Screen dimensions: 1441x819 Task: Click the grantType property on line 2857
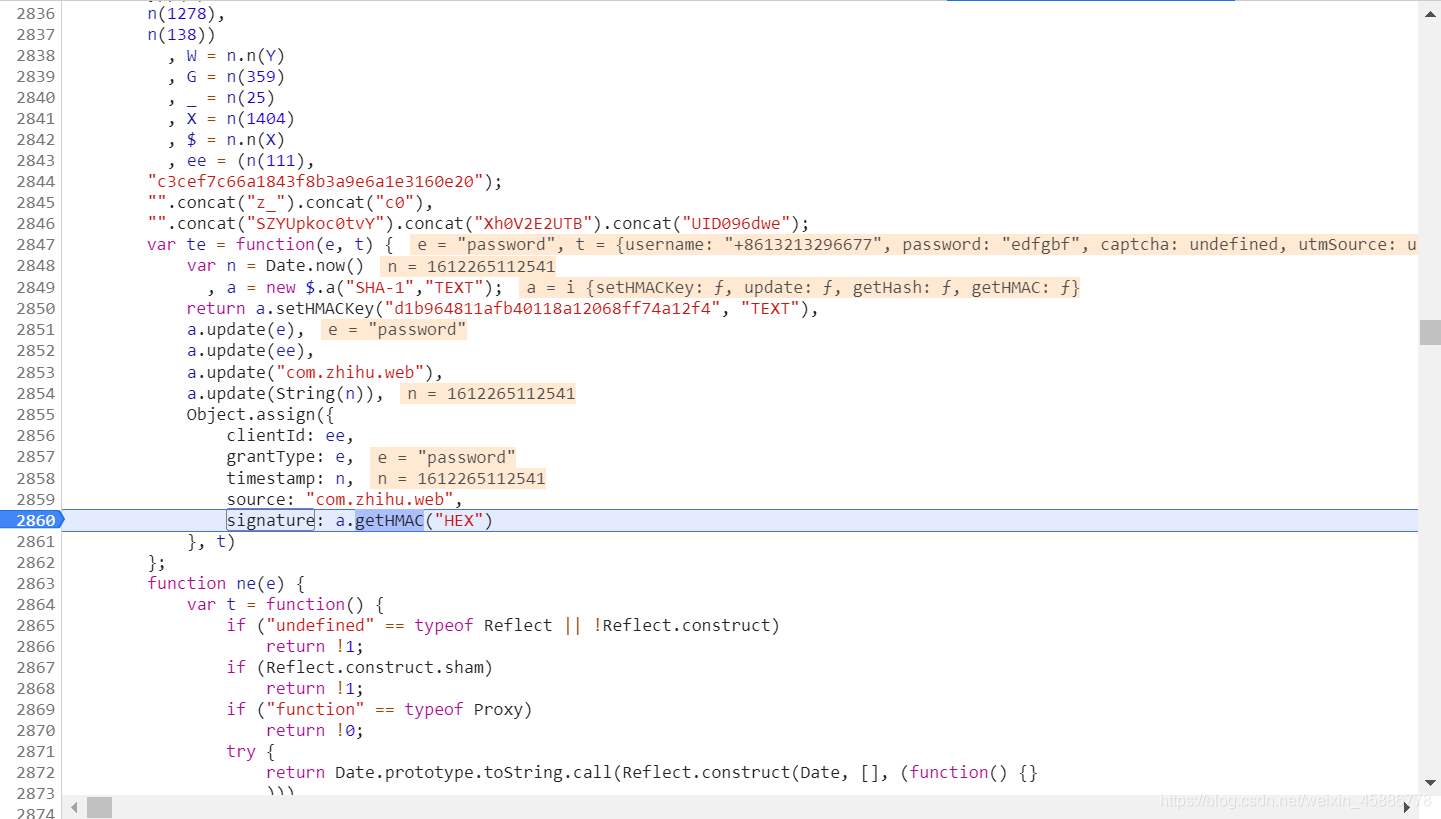pyautogui.click(x=270, y=456)
